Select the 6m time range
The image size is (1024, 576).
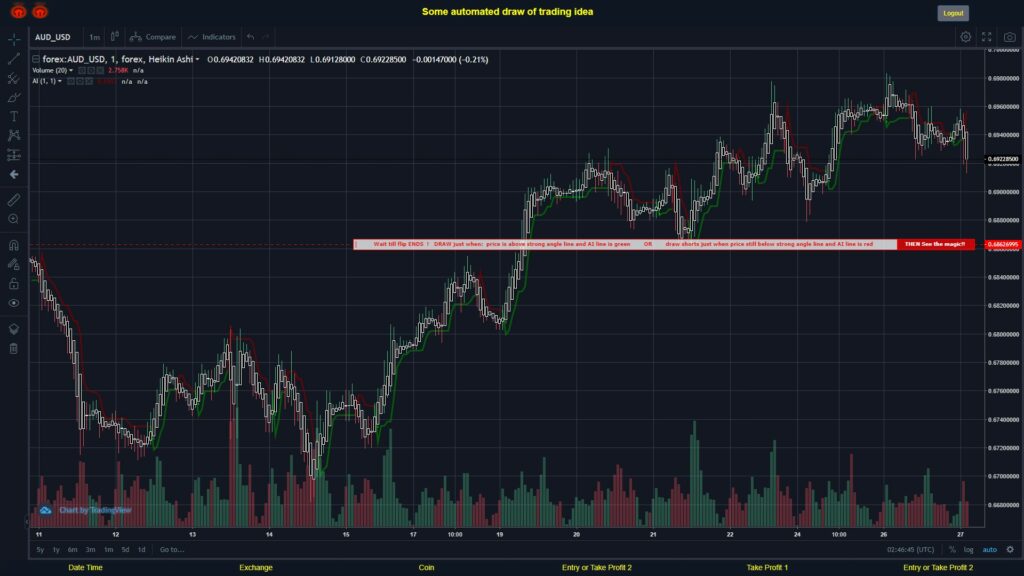[x=72, y=550]
